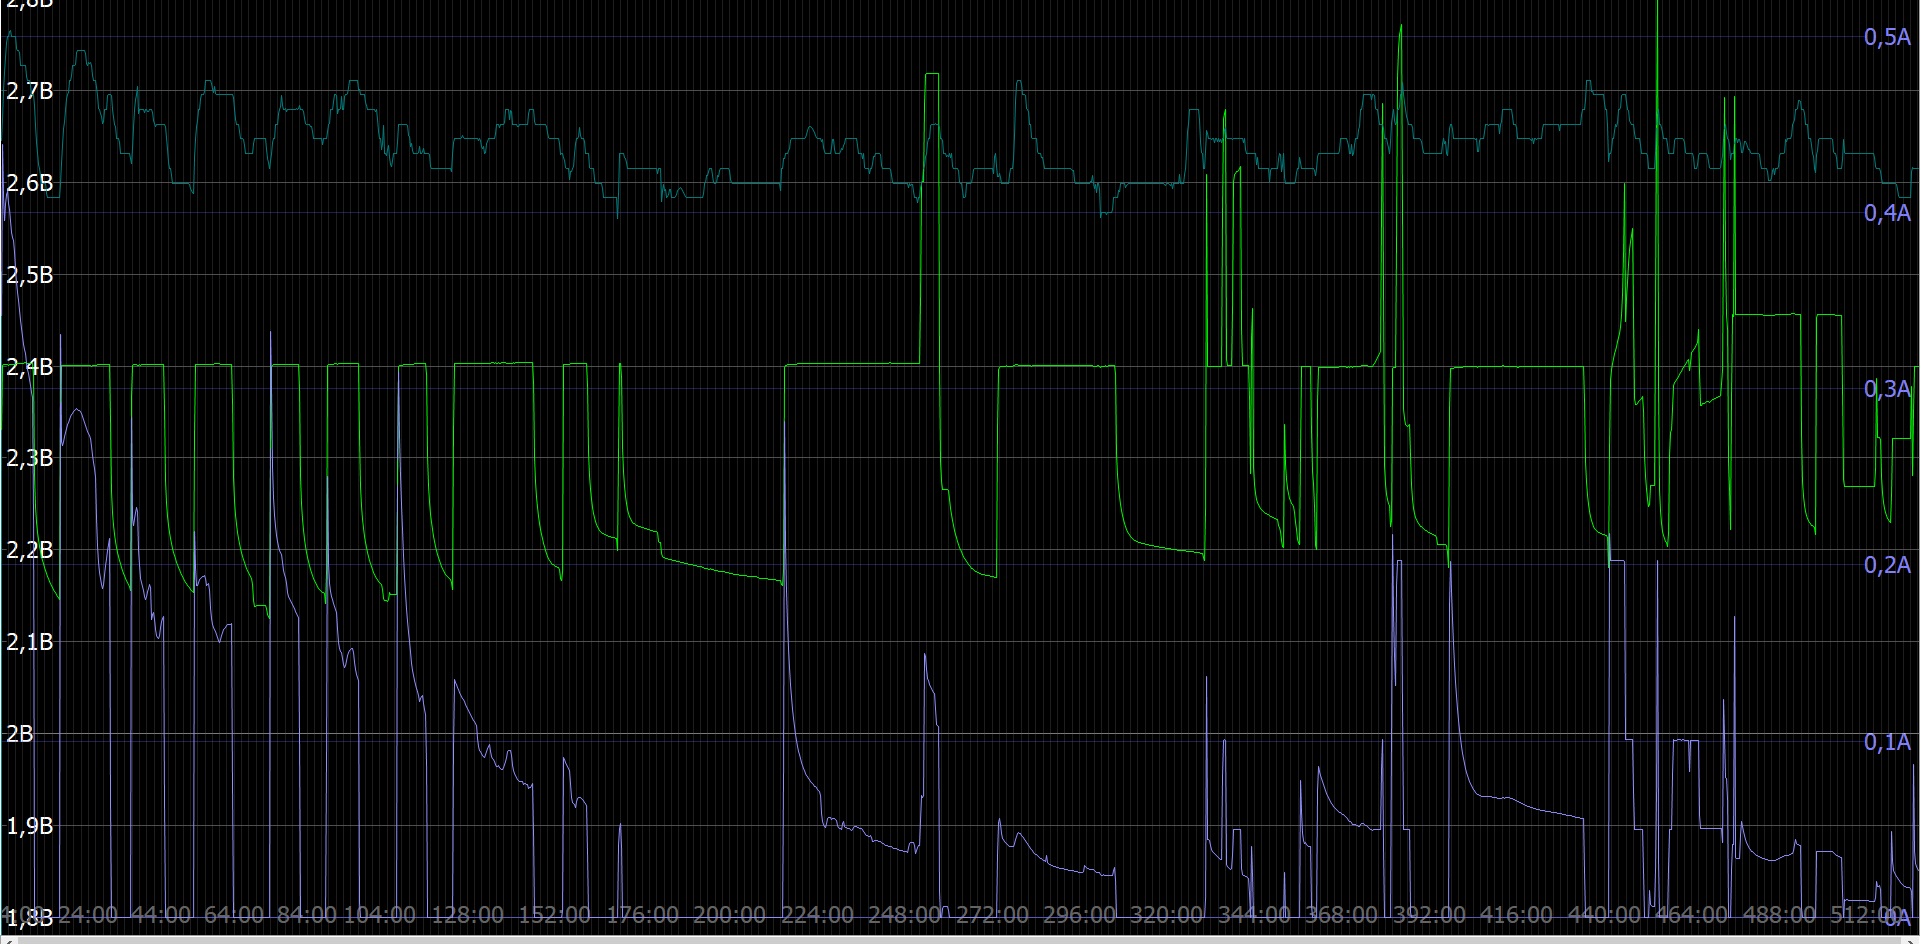This screenshot has height=944, width=1922.
Task: Click the 0,5A current axis label
Action: [1887, 38]
